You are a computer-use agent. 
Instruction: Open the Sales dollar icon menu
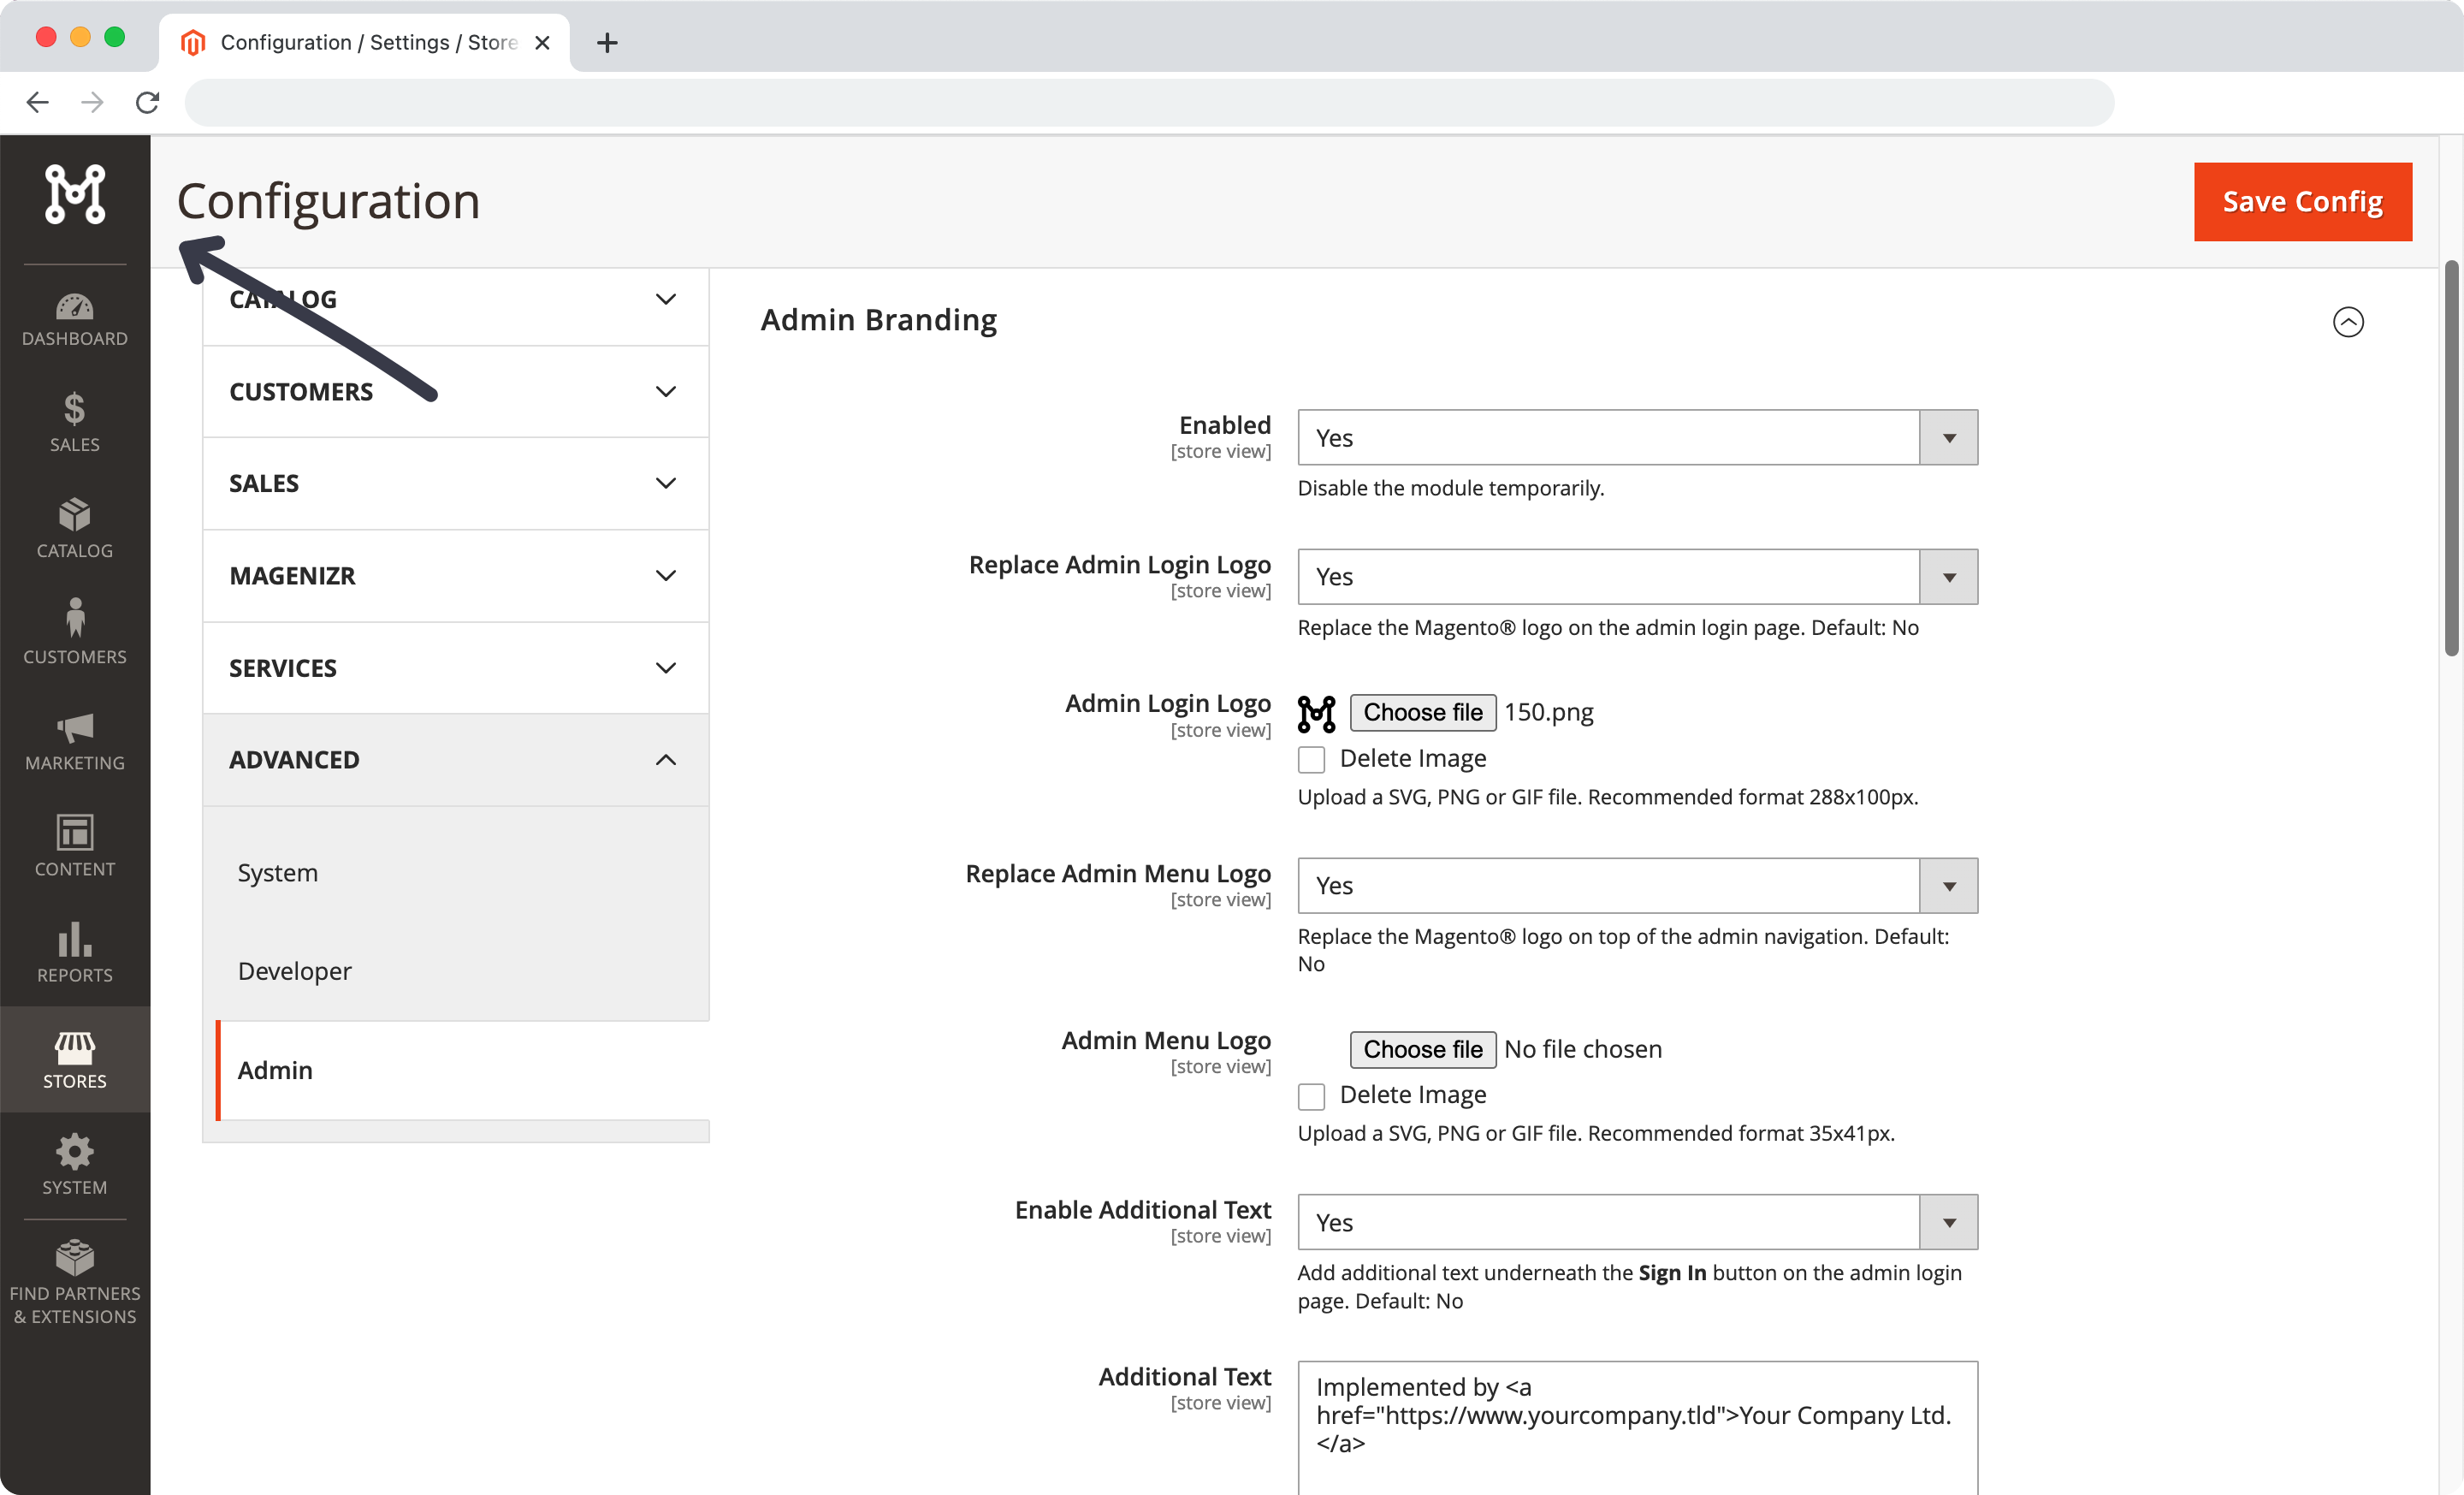pos(75,423)
